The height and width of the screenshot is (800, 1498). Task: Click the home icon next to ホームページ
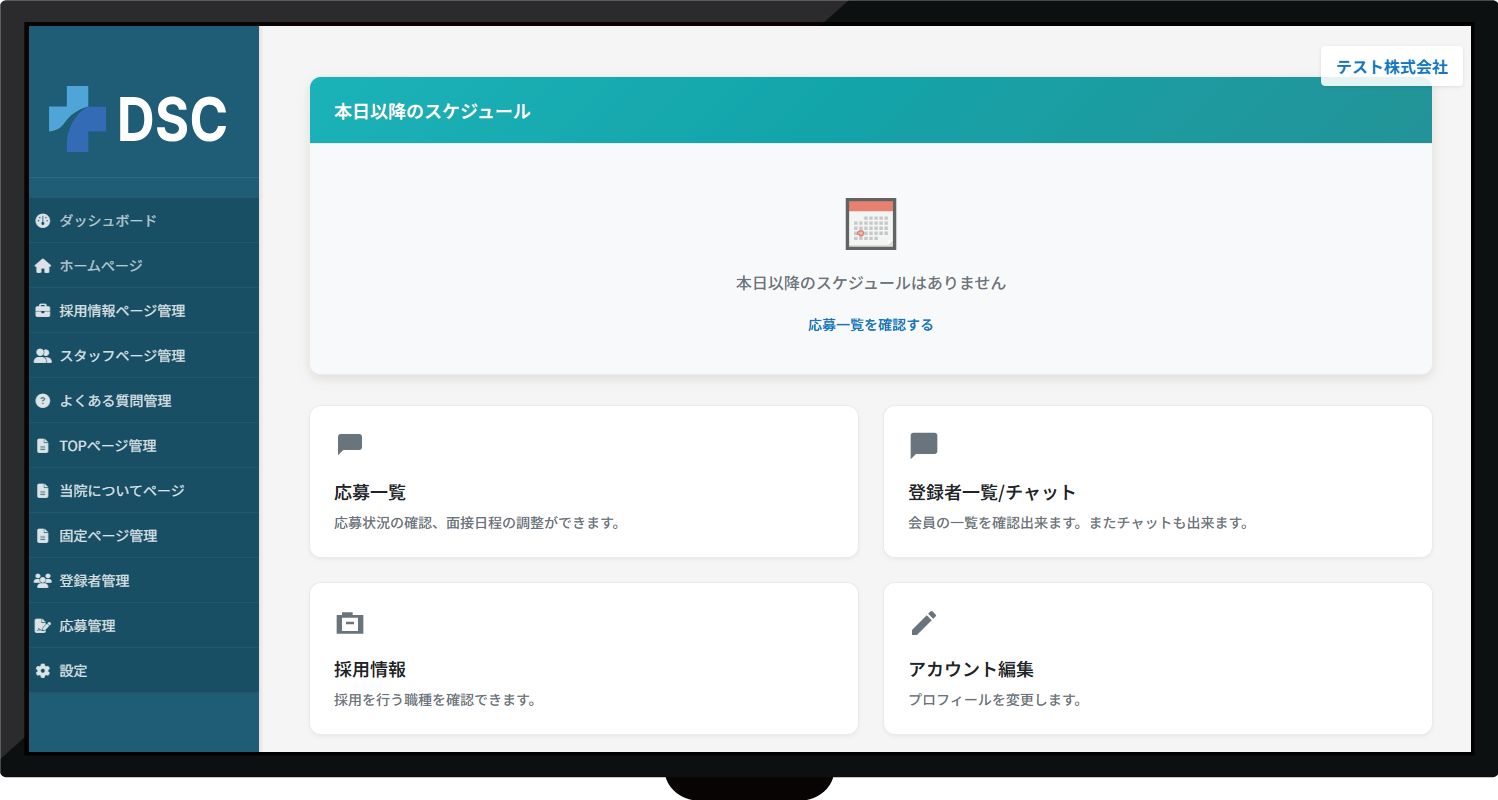click(x=41, y=265)
